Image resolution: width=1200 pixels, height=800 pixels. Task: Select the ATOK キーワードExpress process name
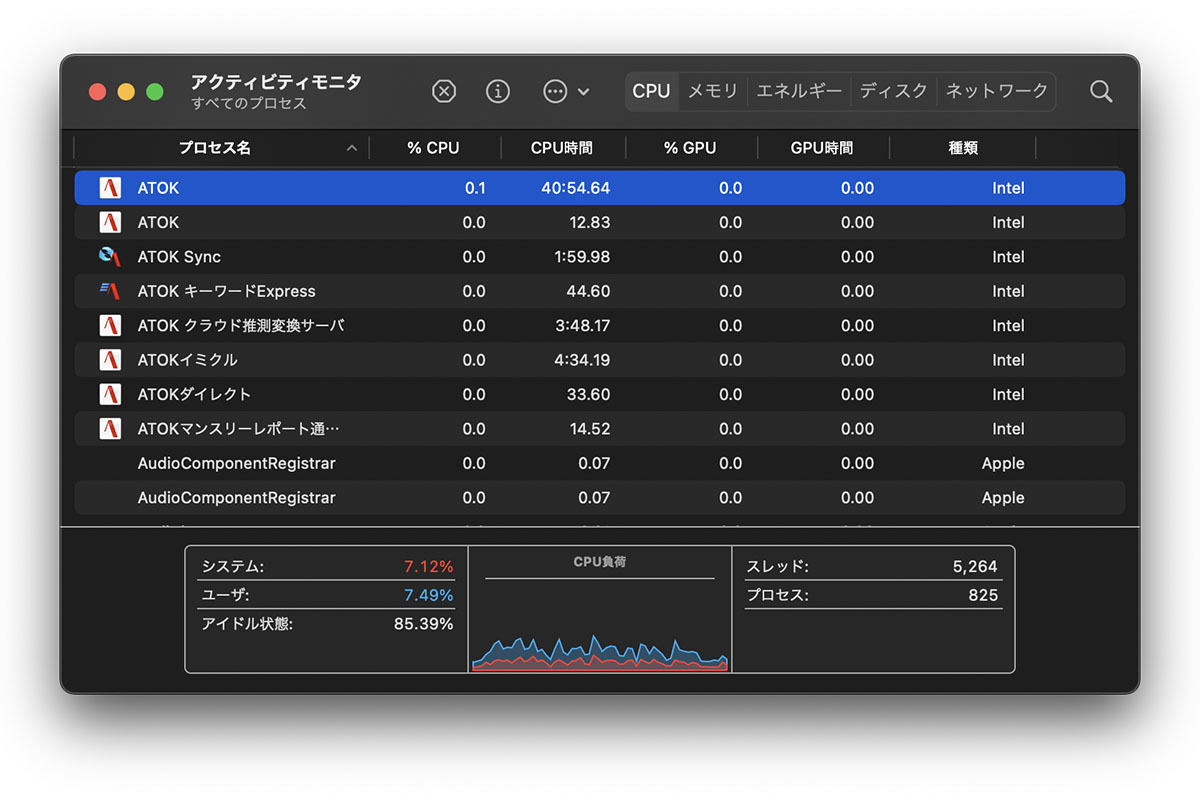226,291
